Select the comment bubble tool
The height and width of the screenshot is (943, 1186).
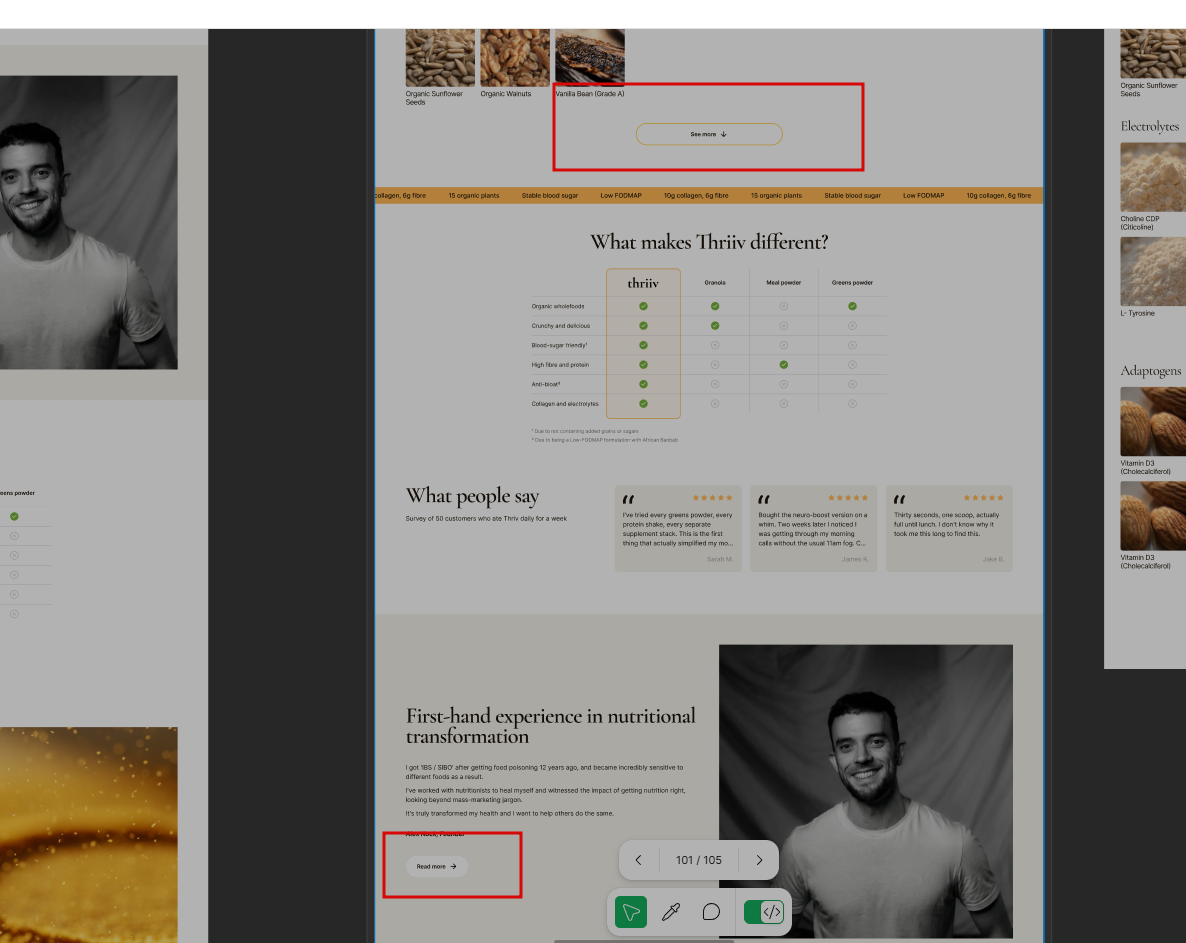[711, 912]
